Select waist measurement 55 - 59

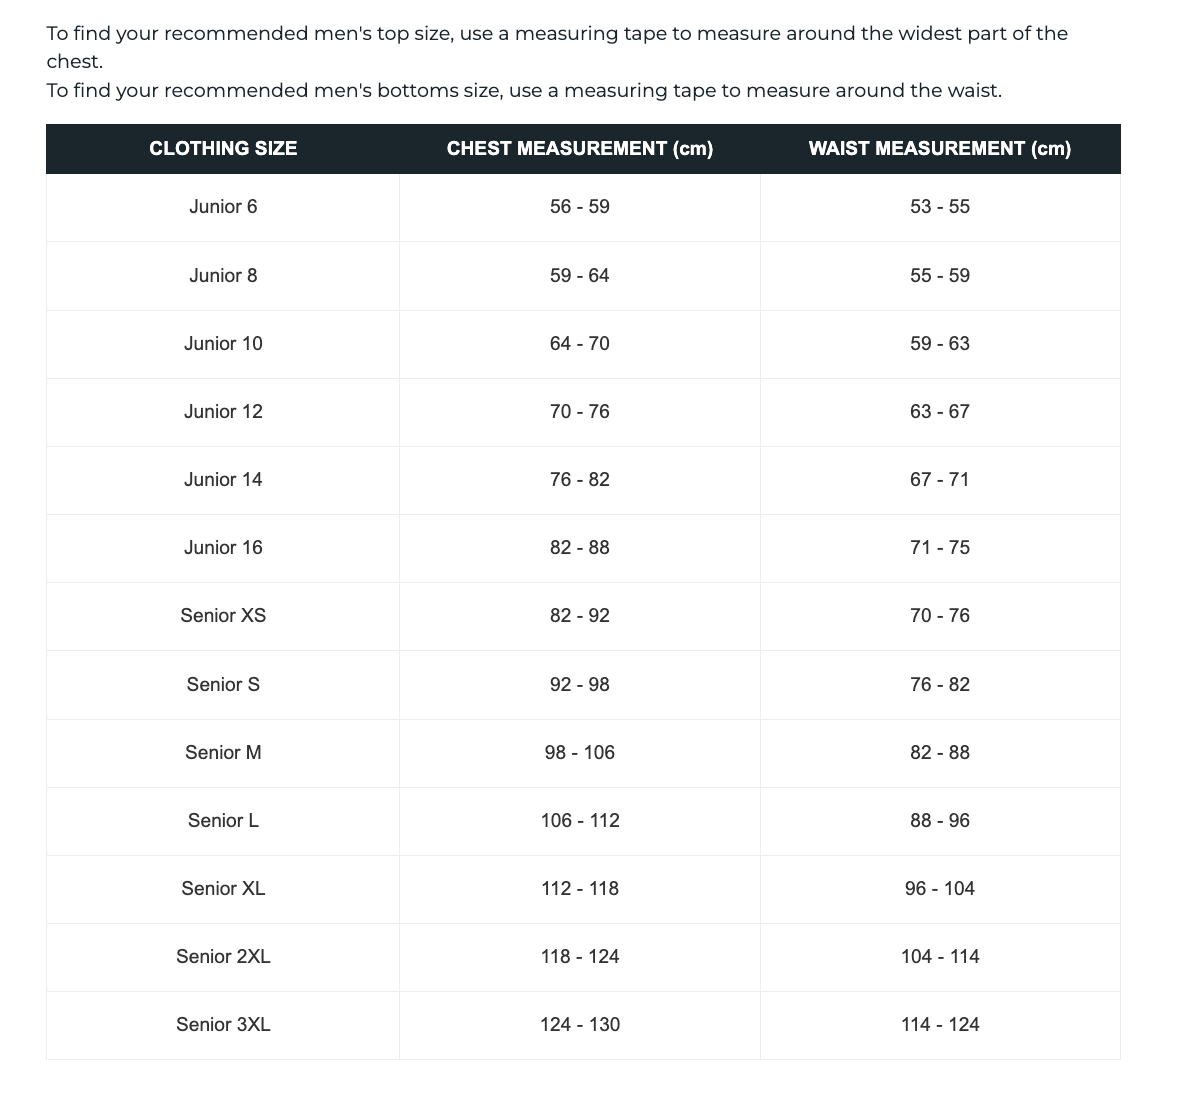(x=940, y=276)
